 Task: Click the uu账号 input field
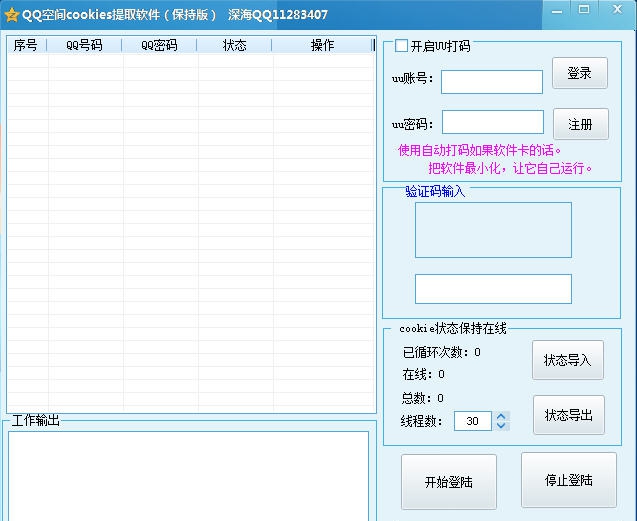[x=492, y=82]
